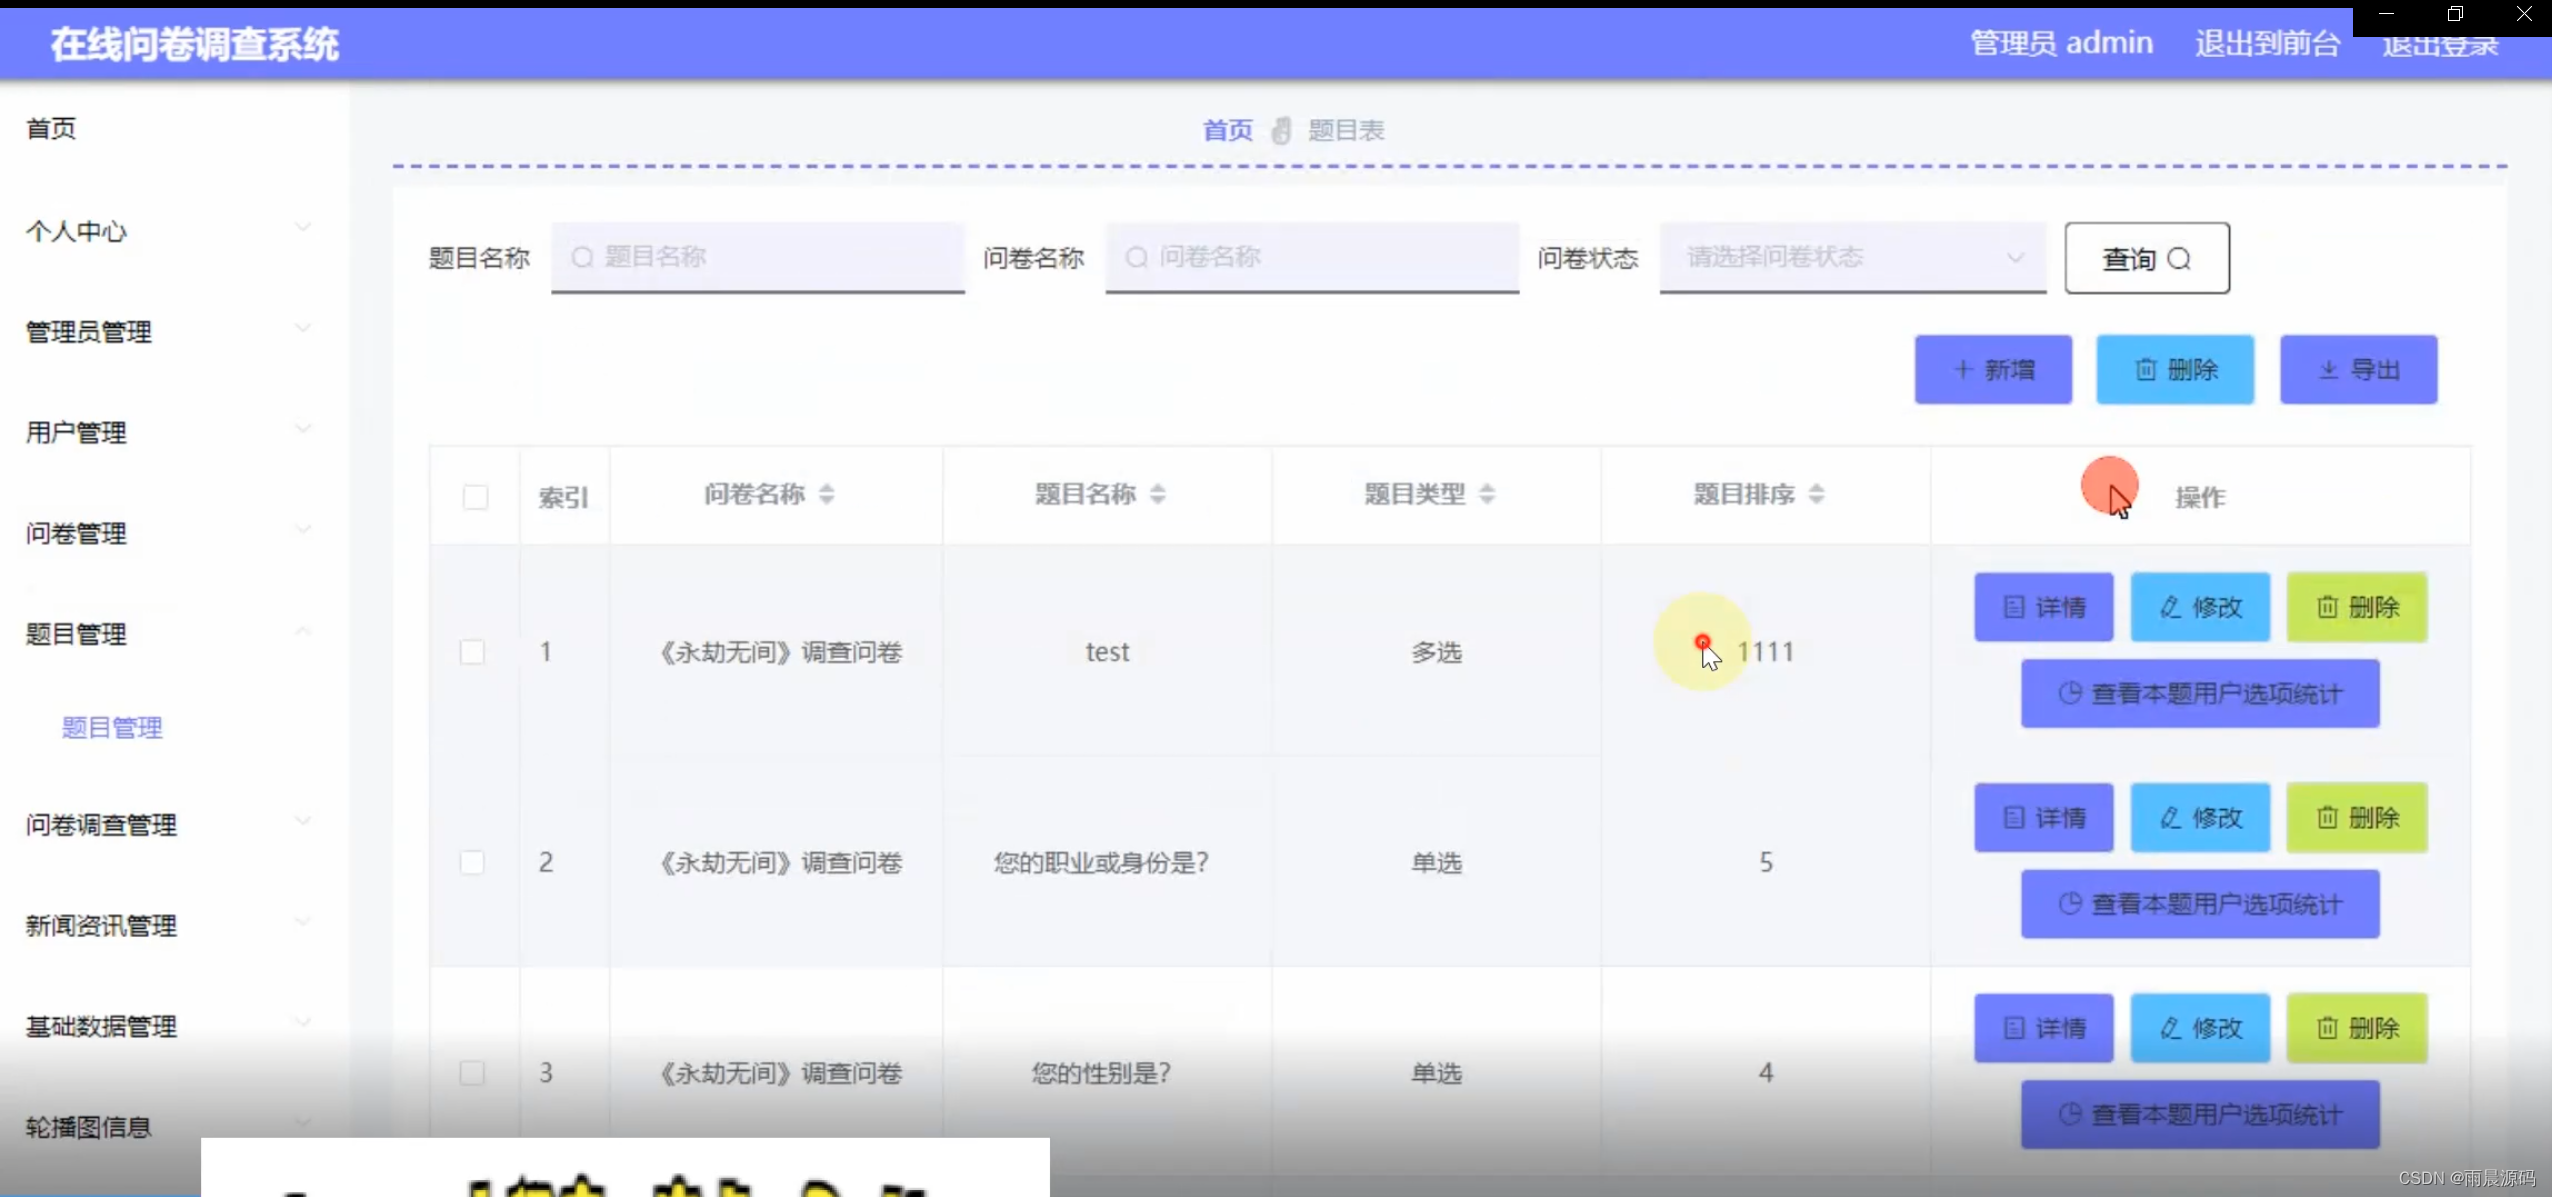Check the row 1 test question checkbox
This screenshot has width=2552, height=1197.
472,652
